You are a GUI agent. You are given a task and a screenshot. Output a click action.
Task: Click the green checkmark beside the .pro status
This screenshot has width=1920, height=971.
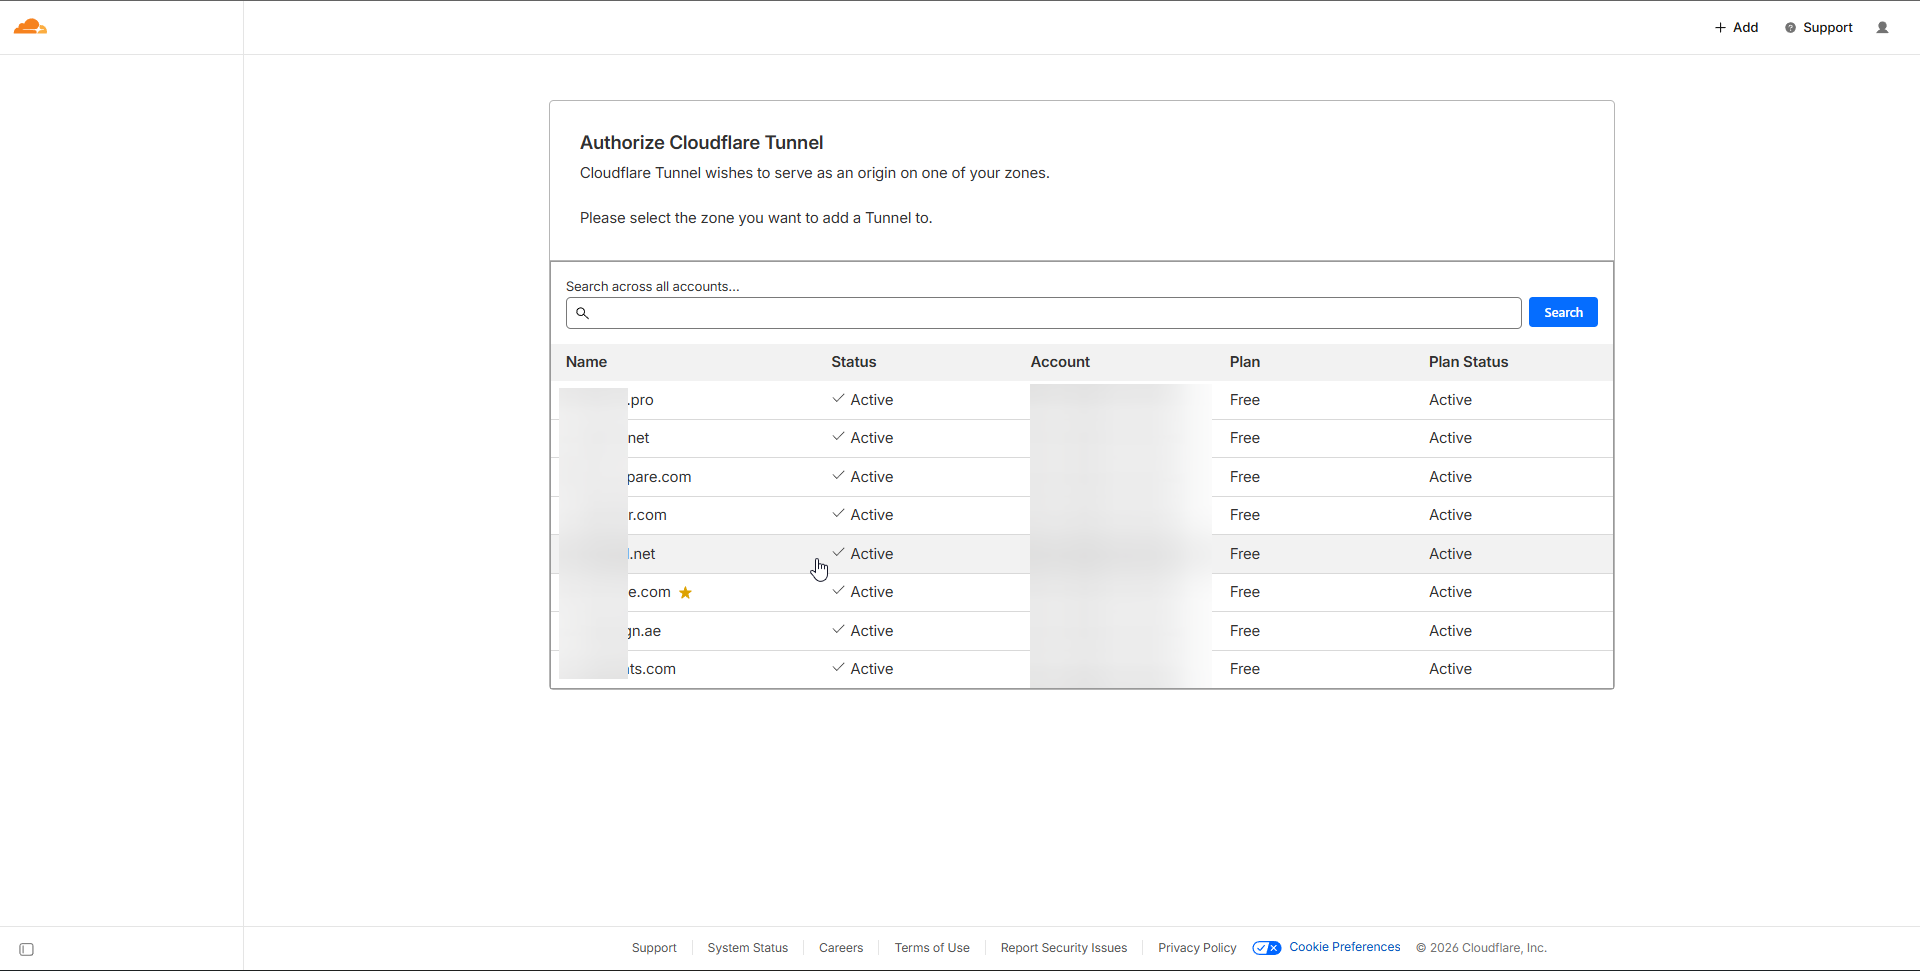838,398
